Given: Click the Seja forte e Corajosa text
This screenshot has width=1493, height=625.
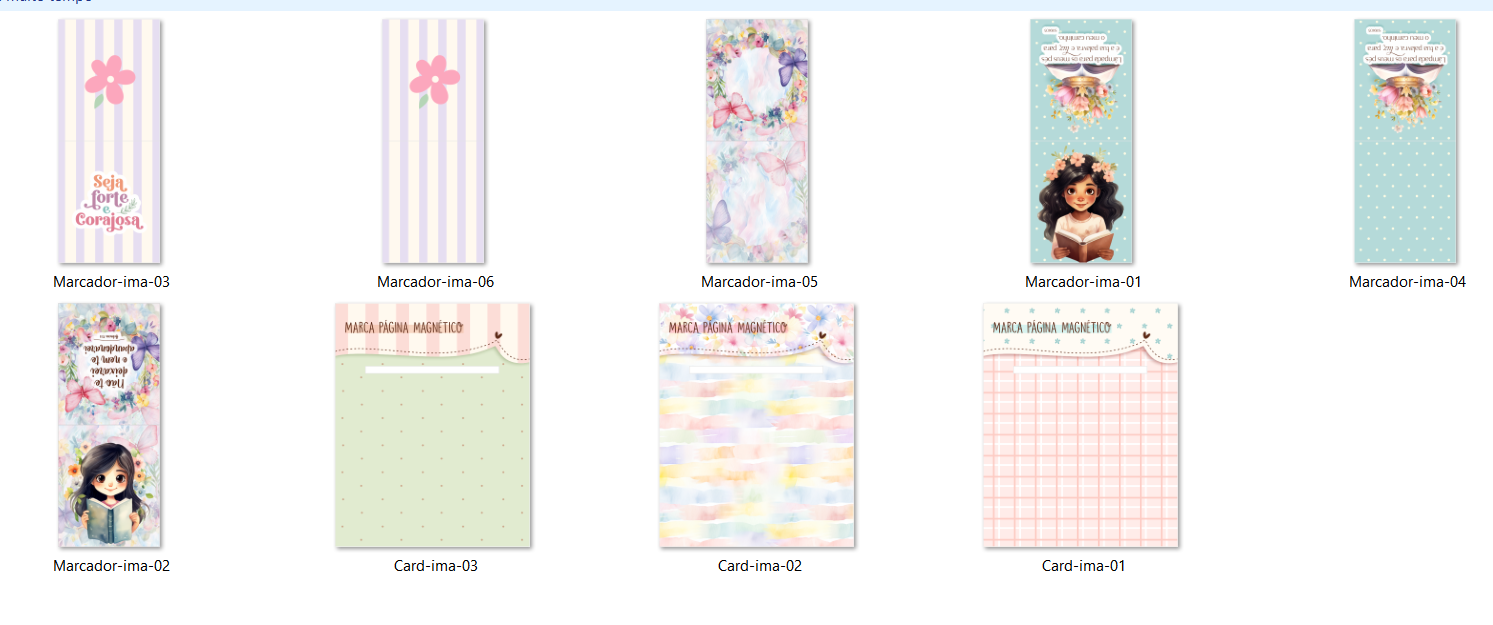Looking at the screenshot, I should click(109, 202).
